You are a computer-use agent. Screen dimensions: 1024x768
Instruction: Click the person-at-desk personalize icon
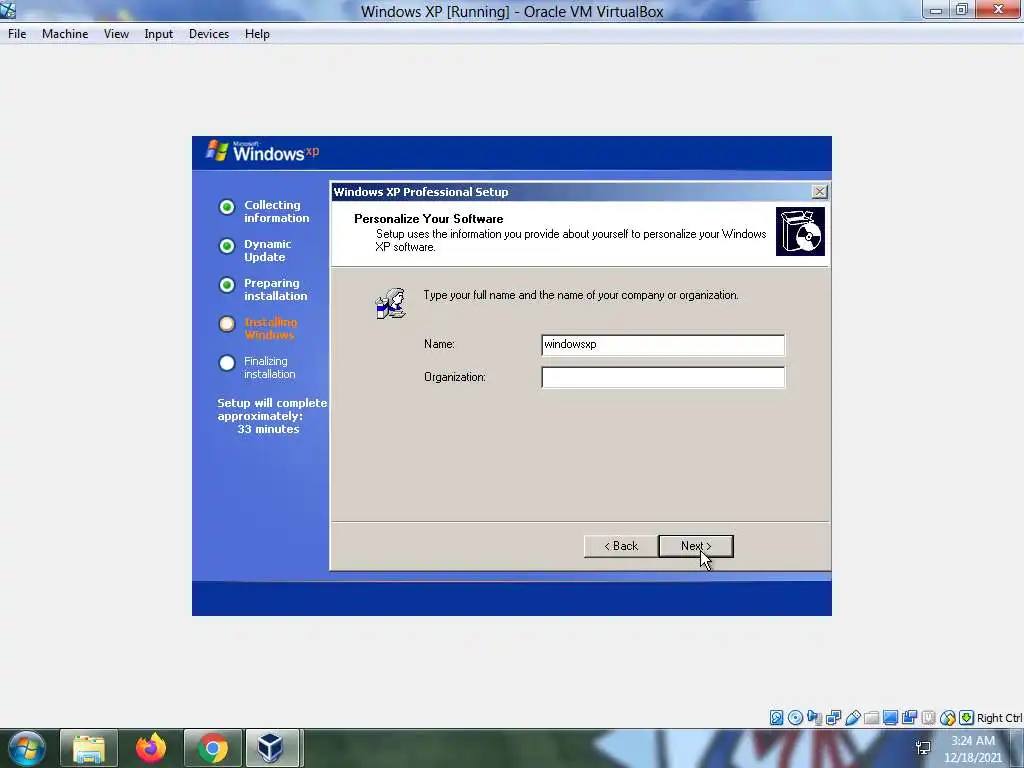coord(391,304)
